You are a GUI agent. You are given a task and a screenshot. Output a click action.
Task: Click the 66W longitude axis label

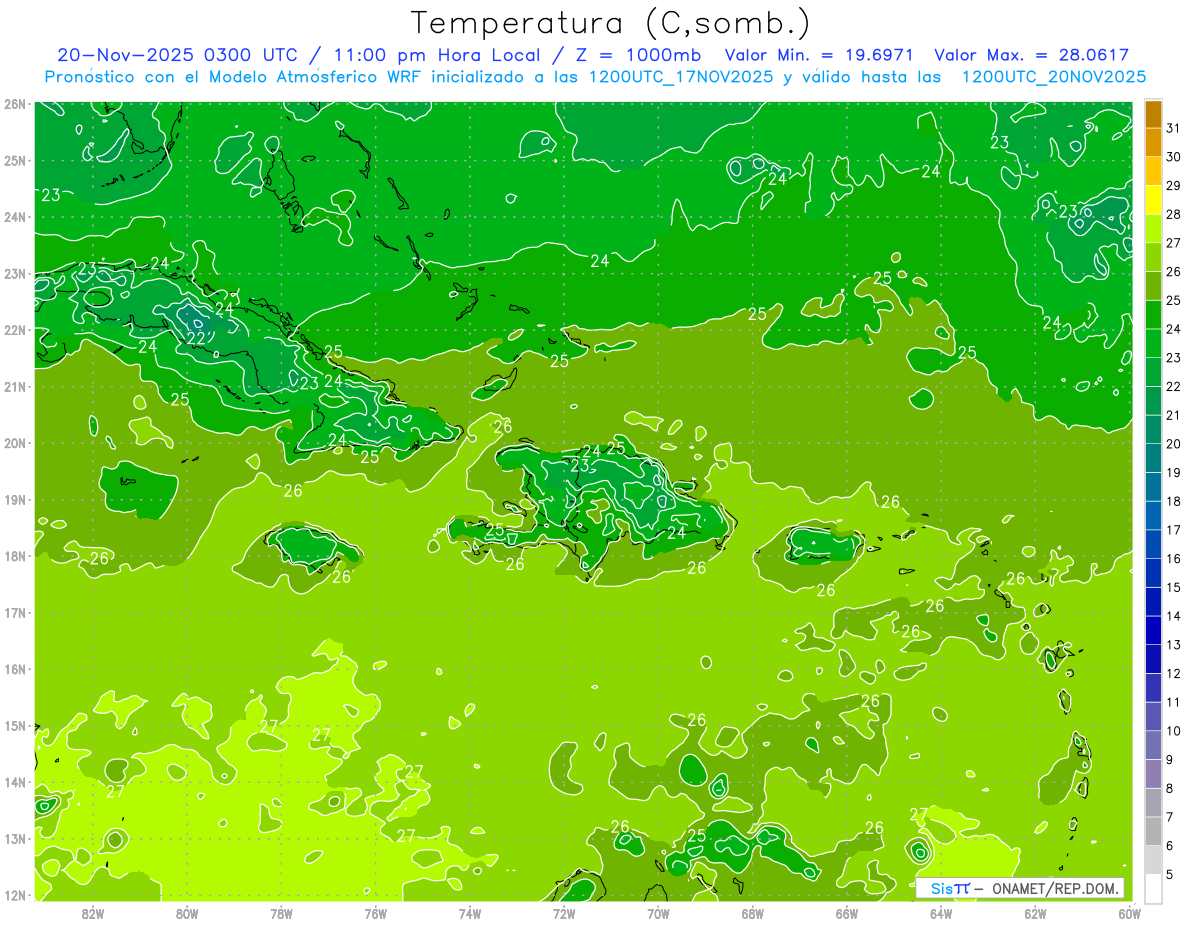[847, 913]
